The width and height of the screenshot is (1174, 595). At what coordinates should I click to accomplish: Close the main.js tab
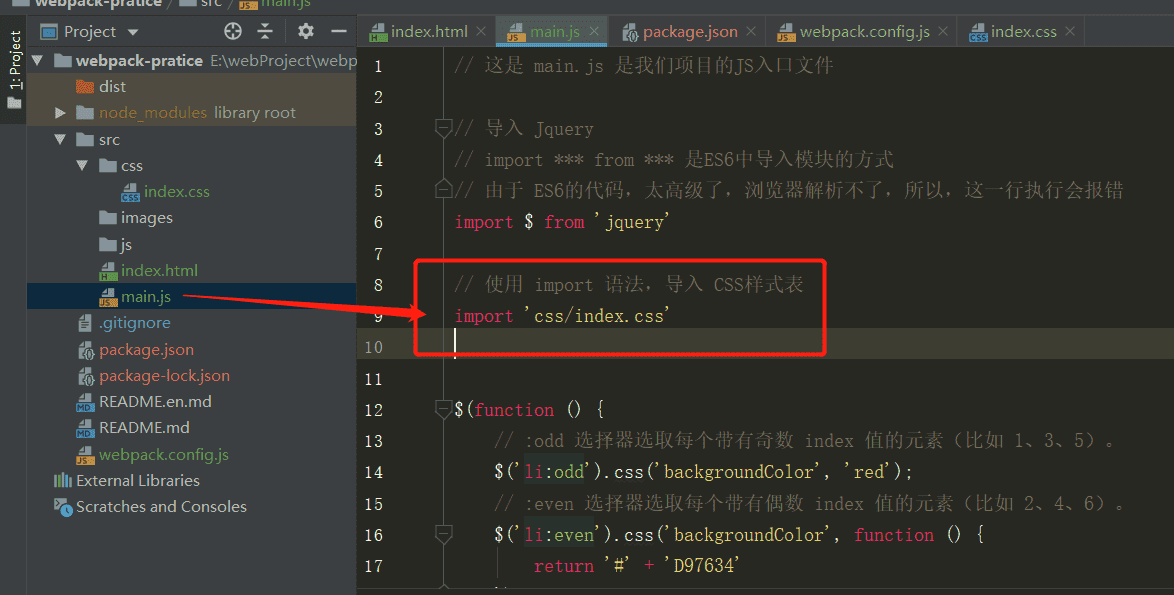(x=594, y=31)
